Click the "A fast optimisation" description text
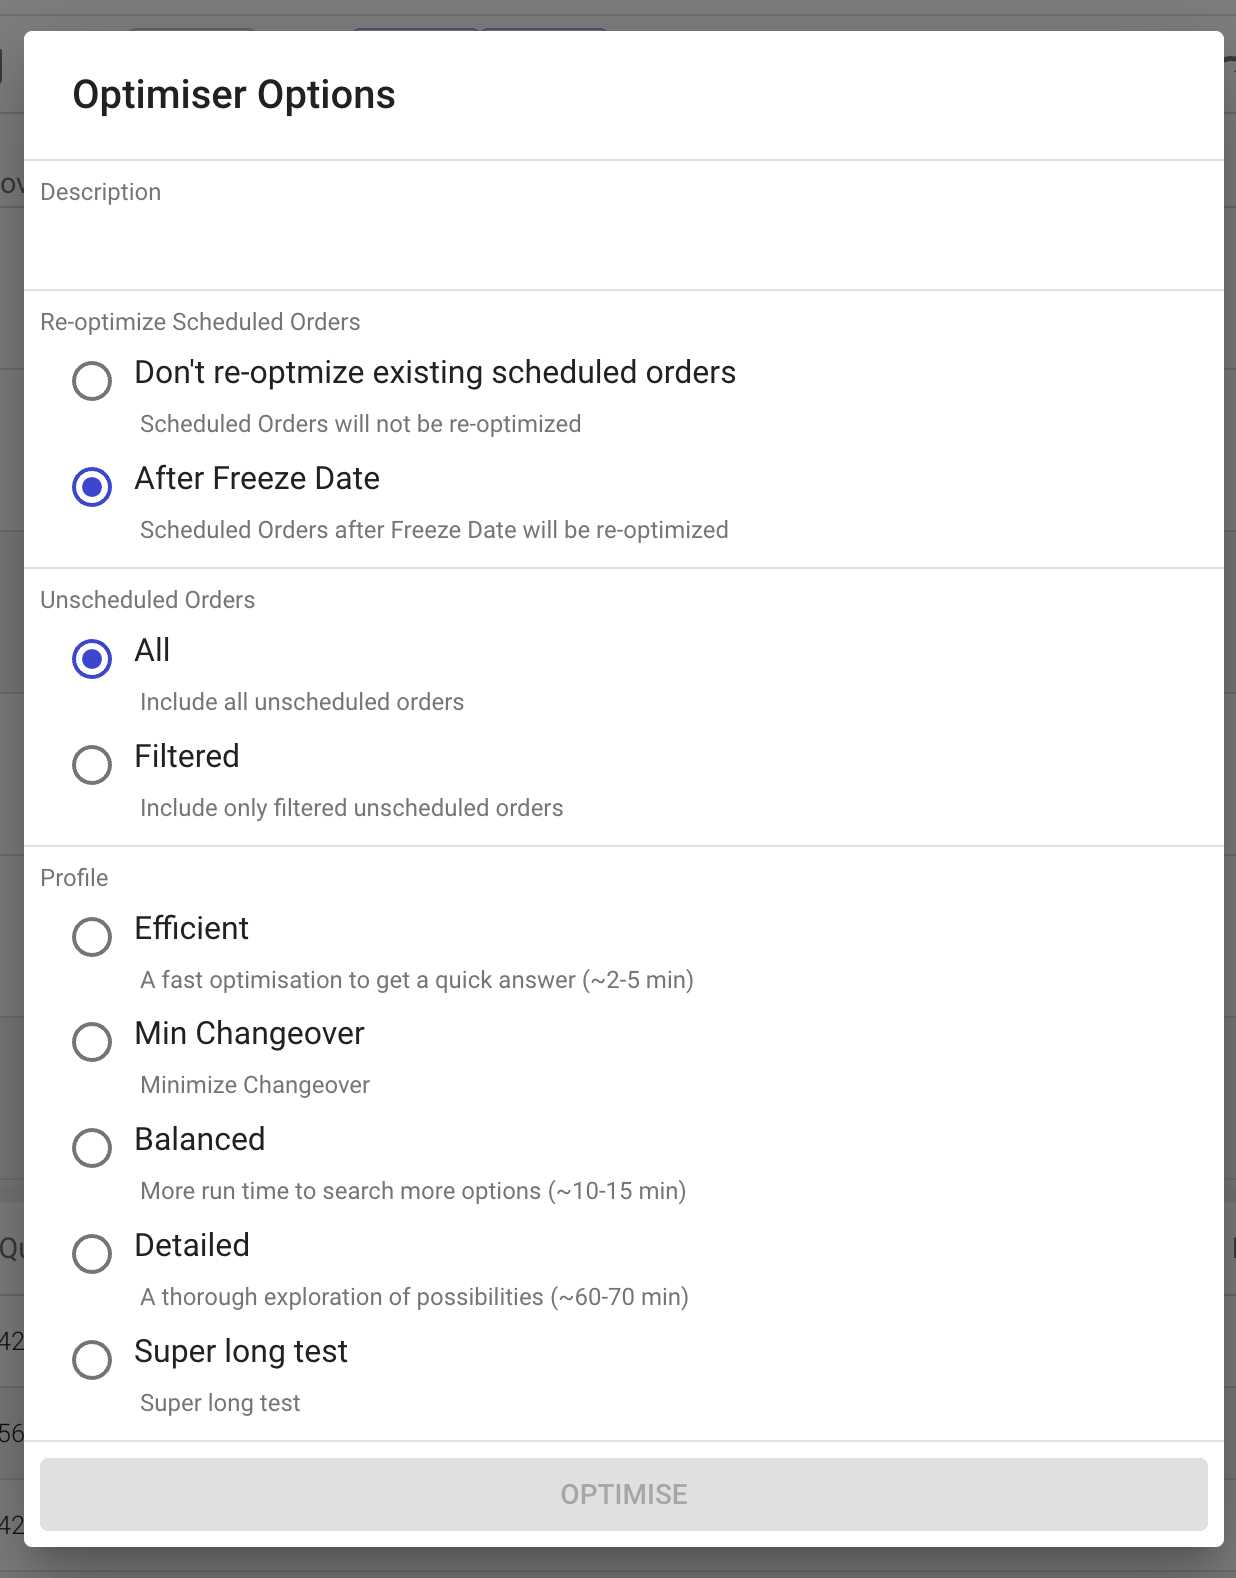The height and width of the screenshot is (1578, 1236). [x=417, y=980]
